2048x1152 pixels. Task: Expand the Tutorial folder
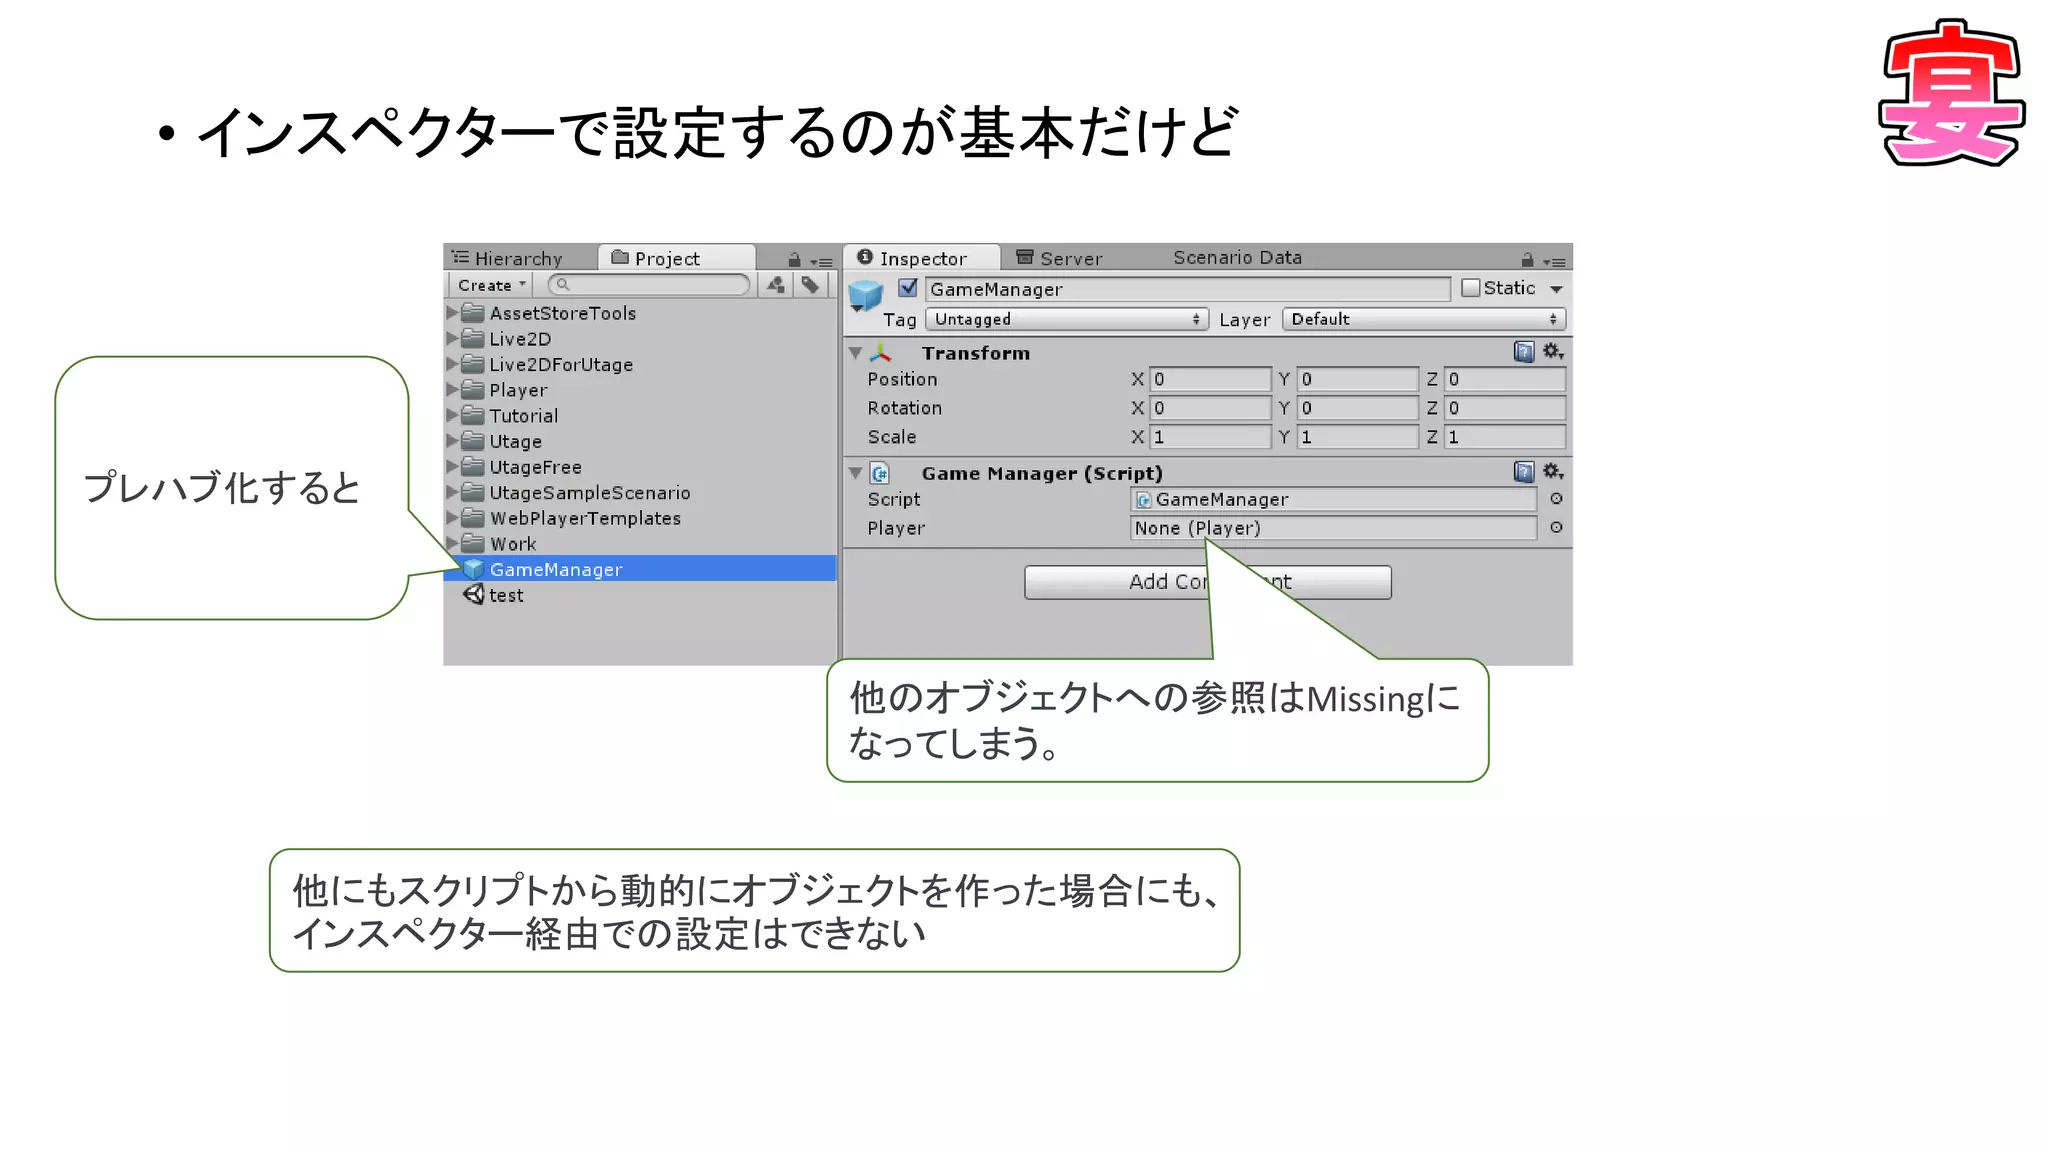pos(452,415)
